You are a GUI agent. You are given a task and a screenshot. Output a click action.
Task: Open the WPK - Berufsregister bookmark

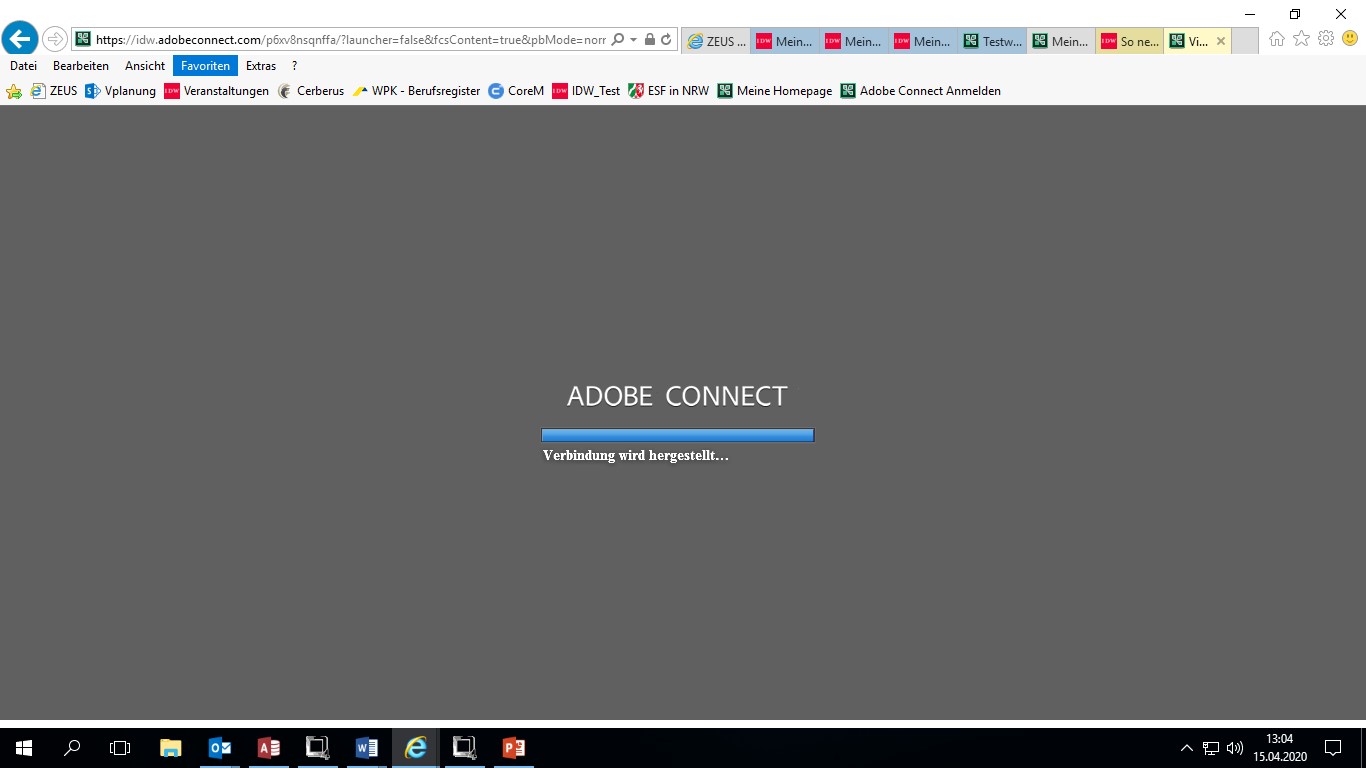pos(417,91)
